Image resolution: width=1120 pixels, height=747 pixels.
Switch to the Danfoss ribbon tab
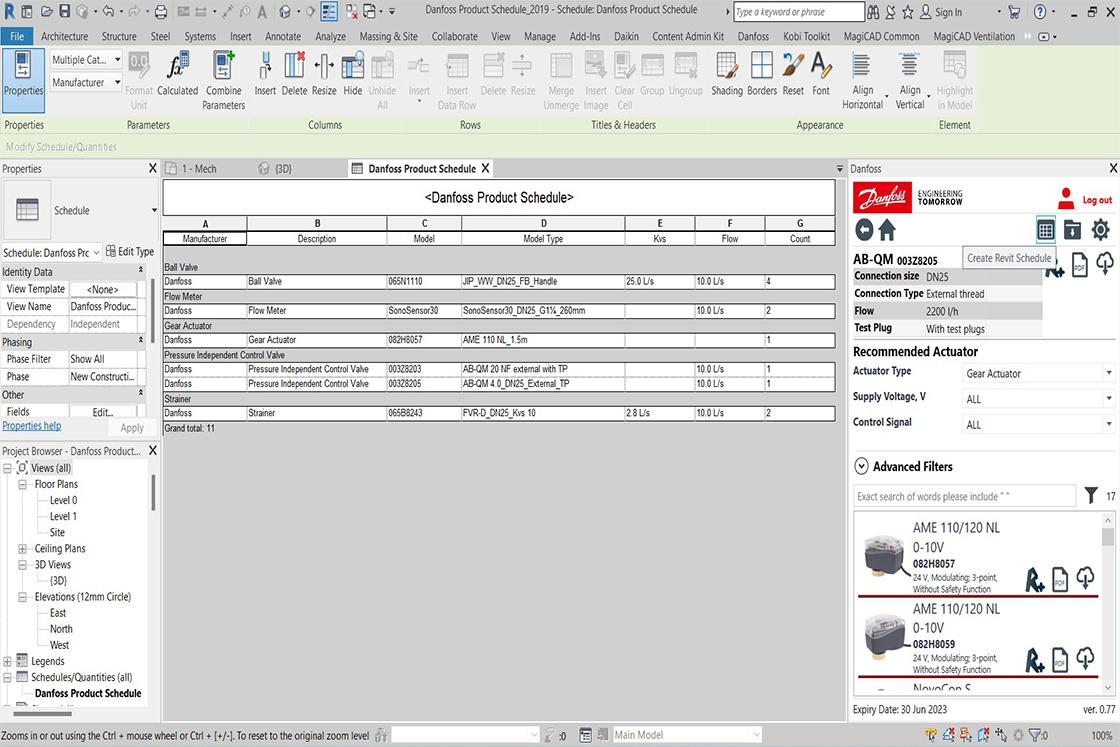pyautogui.click(x=753, y=35)
